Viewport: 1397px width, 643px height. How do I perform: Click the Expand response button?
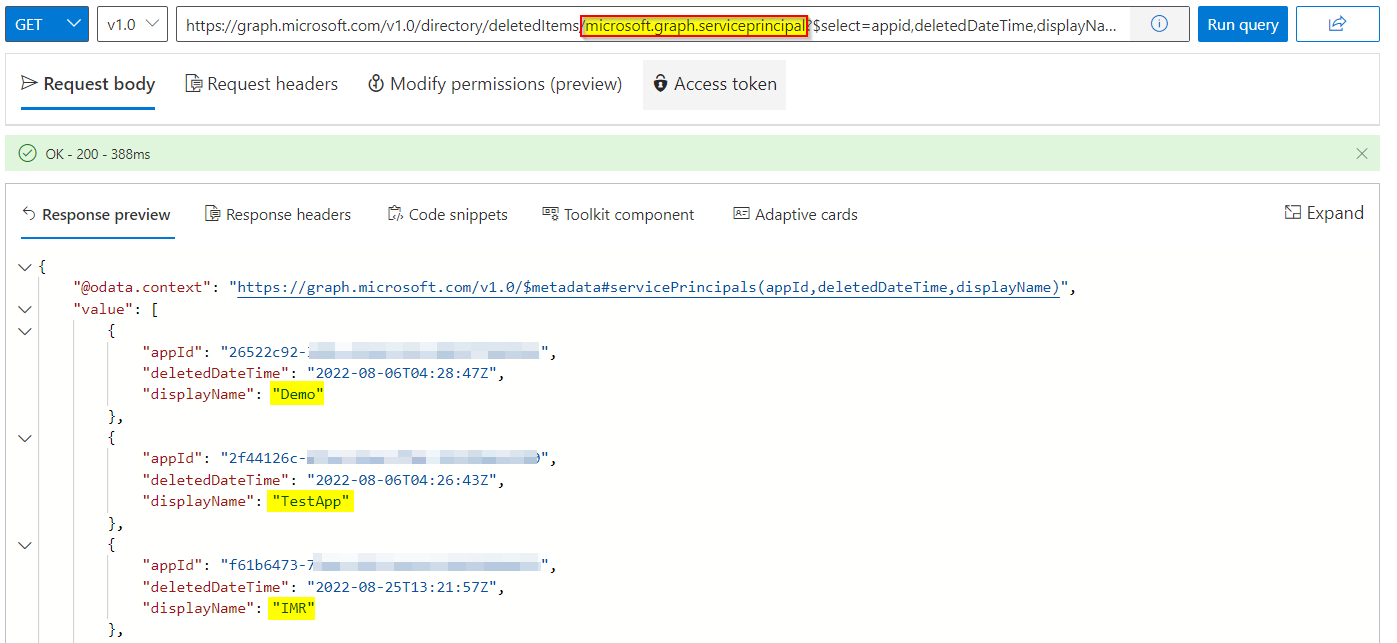click(1324, 213)
